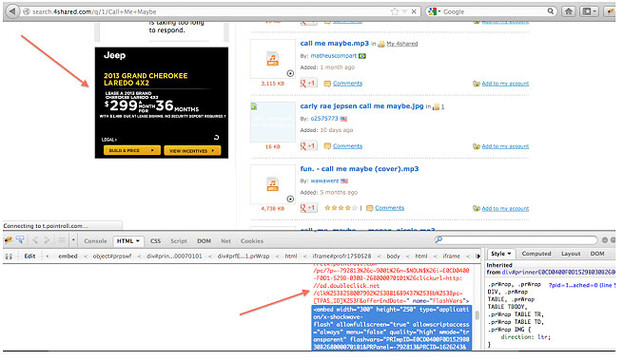This screenshot has height=361, width=624.
Task: Select the iframe#profr1750528 breadcrumb node
Action: coord(342,256)
